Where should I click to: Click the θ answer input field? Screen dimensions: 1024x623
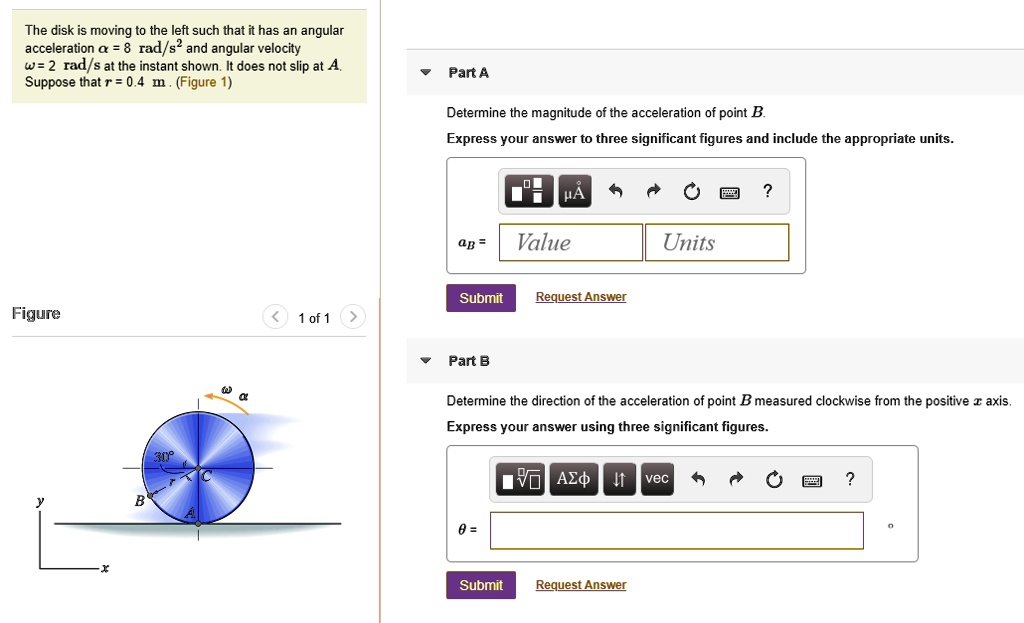pyautogui.click(x=676, y=530)
